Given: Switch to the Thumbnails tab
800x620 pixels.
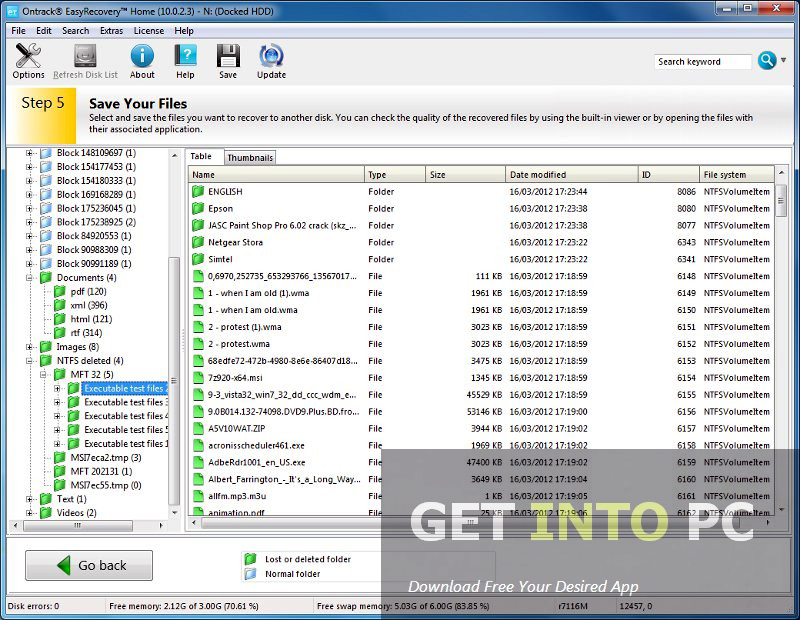Looking at the screenshot, I should click(x=250, y=158).
